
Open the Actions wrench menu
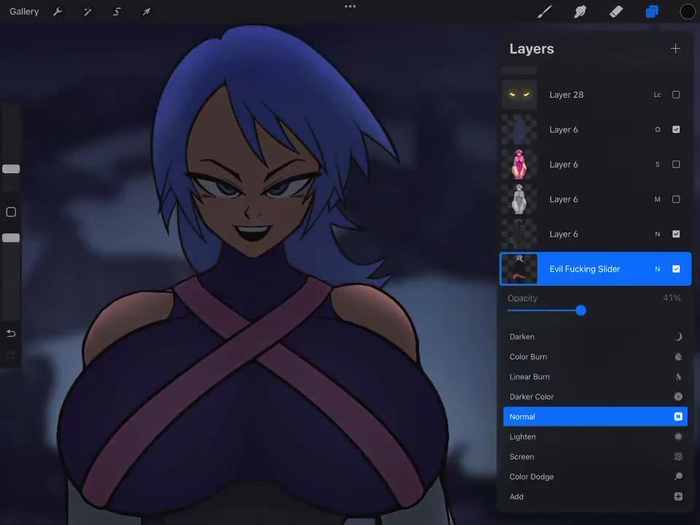[58, 12]
